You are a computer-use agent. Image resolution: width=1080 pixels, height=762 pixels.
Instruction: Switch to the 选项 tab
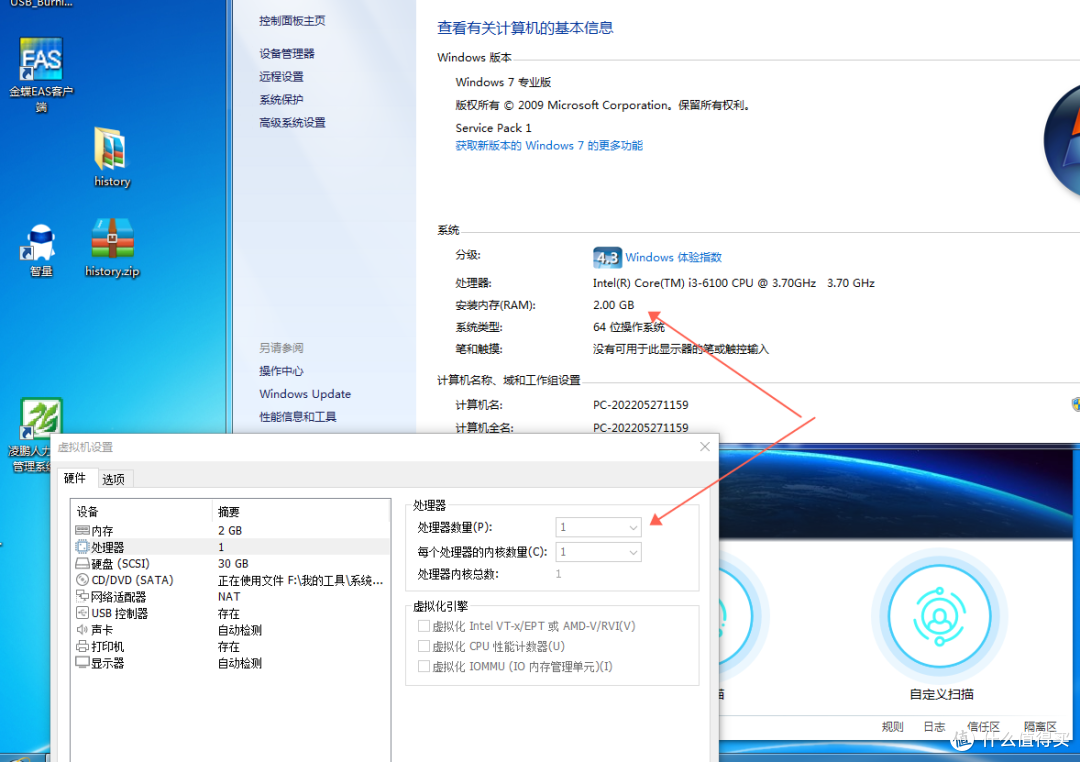114,479
